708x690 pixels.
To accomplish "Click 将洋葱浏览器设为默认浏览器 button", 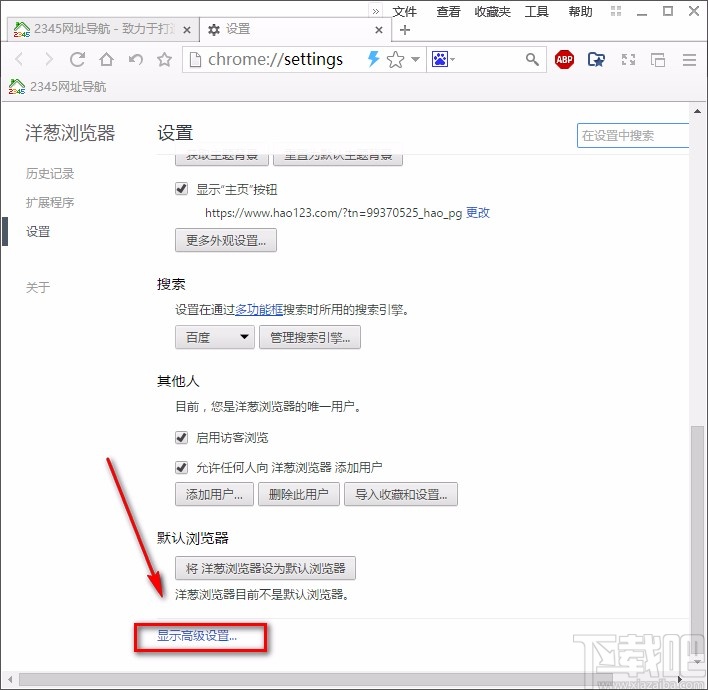I will tap(266, 568).
